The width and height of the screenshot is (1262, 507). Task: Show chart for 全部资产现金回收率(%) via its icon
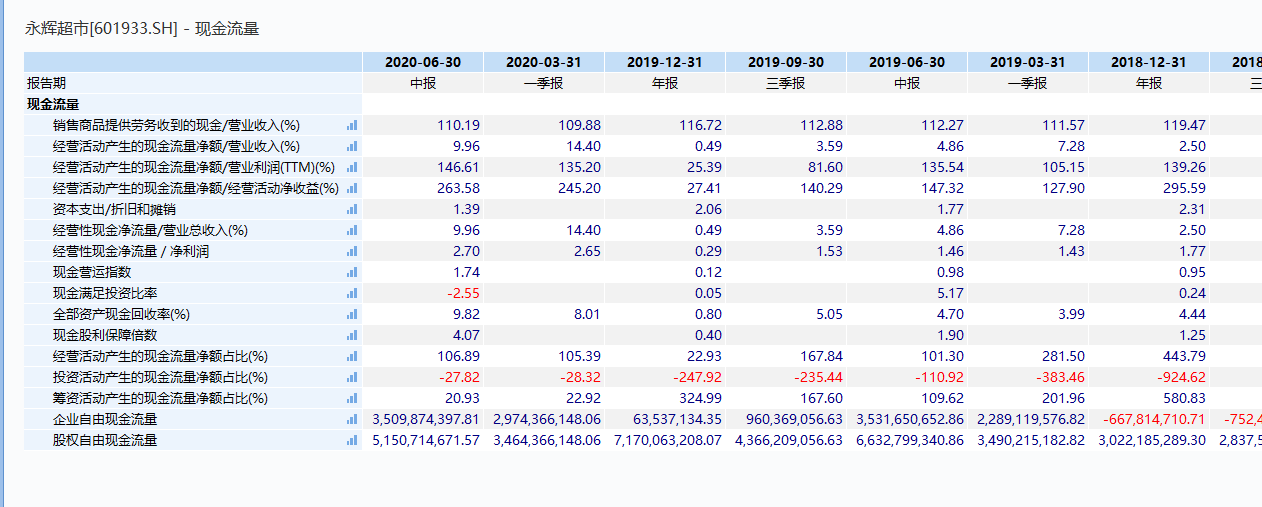pyautogui.click(x=352, y=314)
